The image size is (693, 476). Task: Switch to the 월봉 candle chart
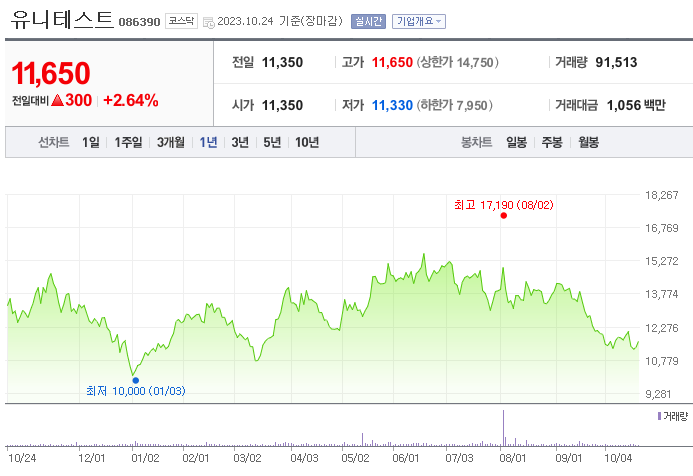tap(588, 142)
